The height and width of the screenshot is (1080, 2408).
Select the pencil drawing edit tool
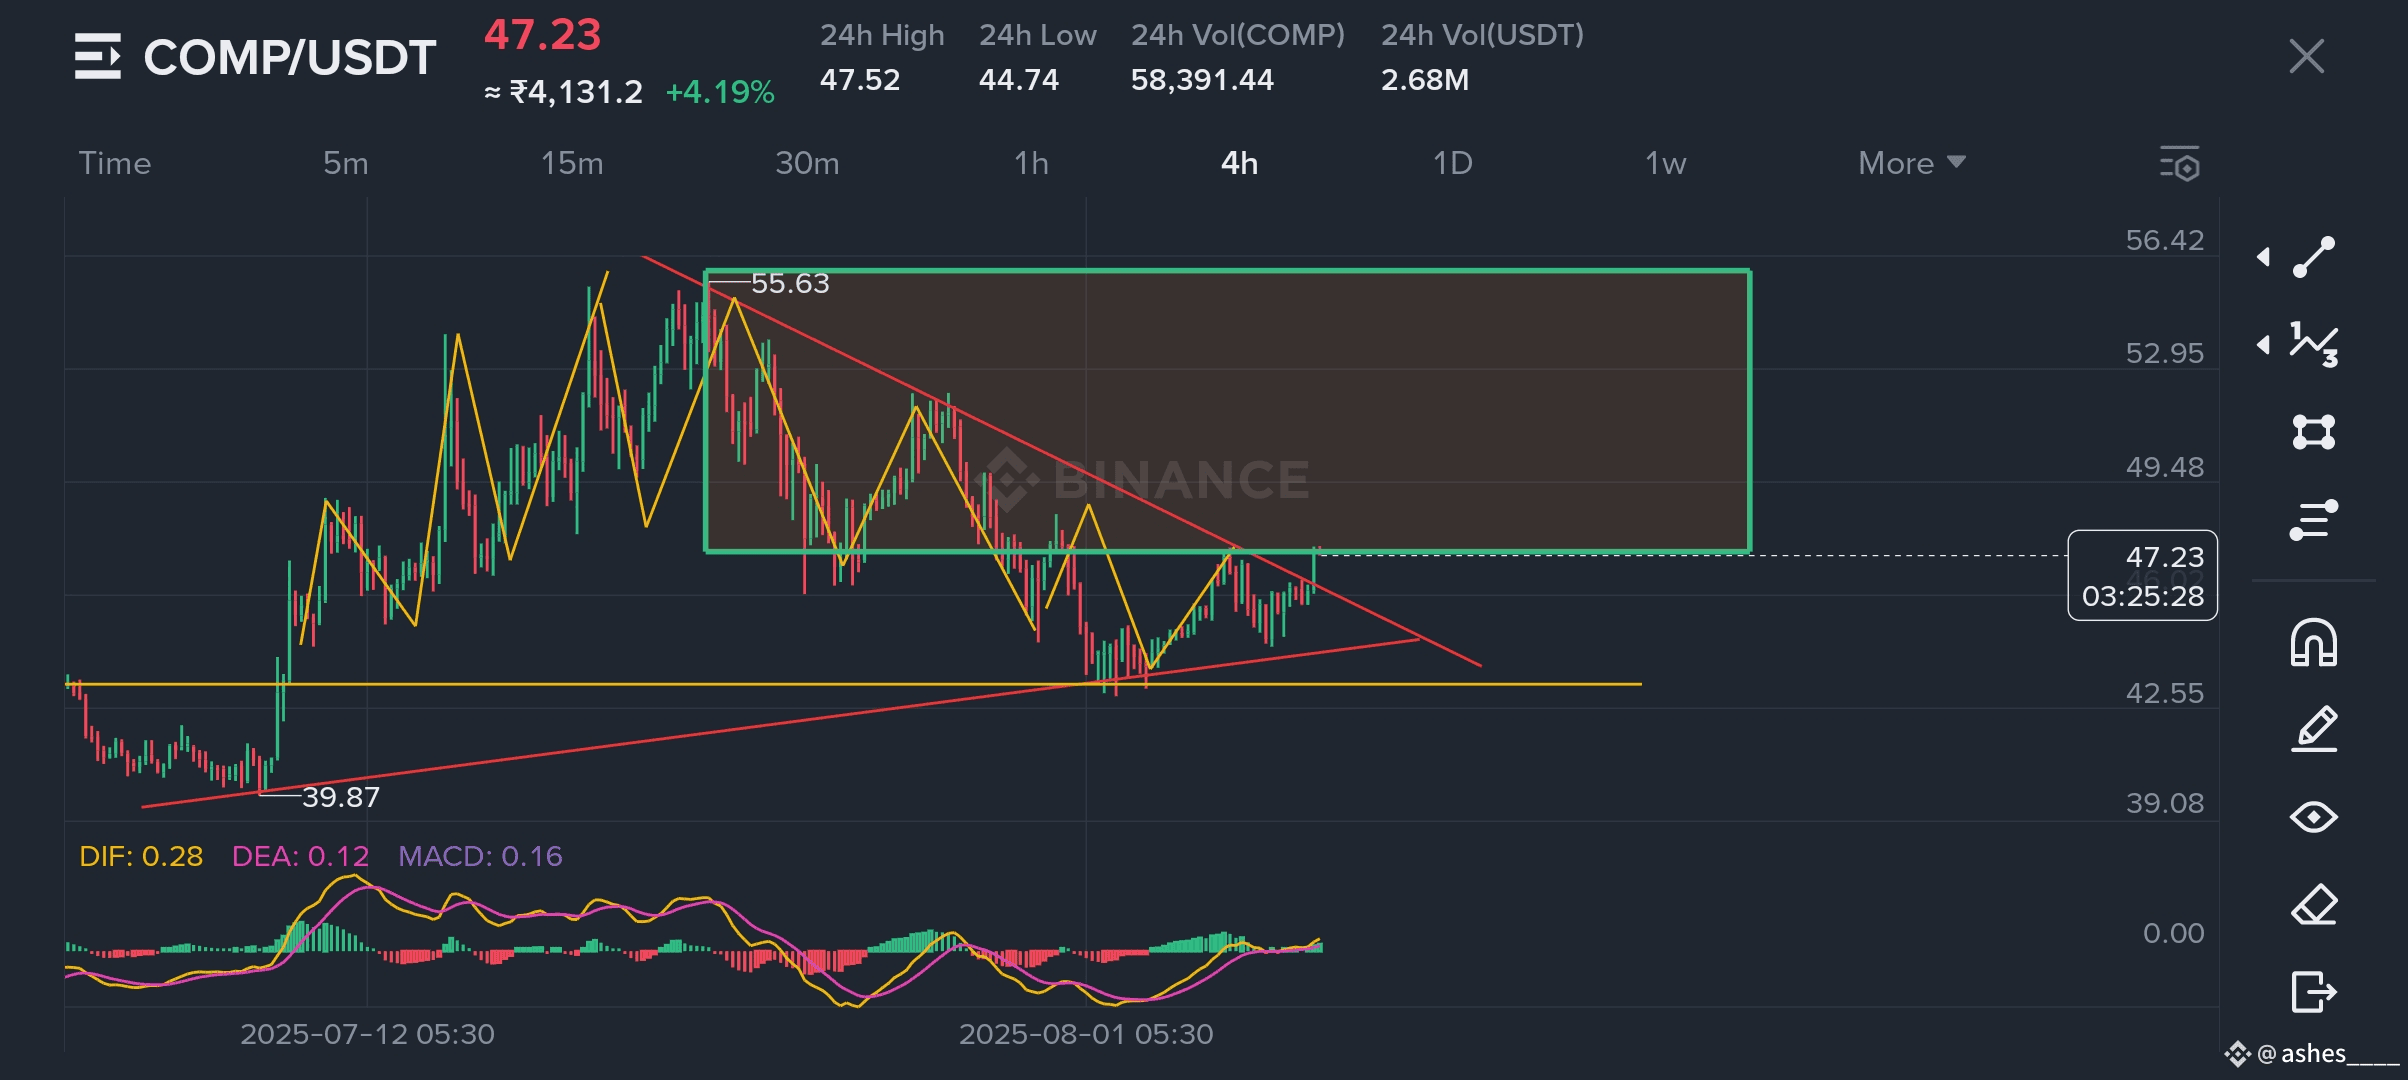point(2313,729)
